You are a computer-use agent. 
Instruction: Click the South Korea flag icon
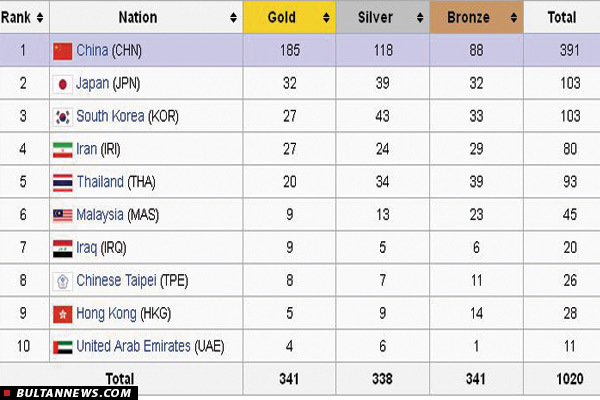click(63, 117)
